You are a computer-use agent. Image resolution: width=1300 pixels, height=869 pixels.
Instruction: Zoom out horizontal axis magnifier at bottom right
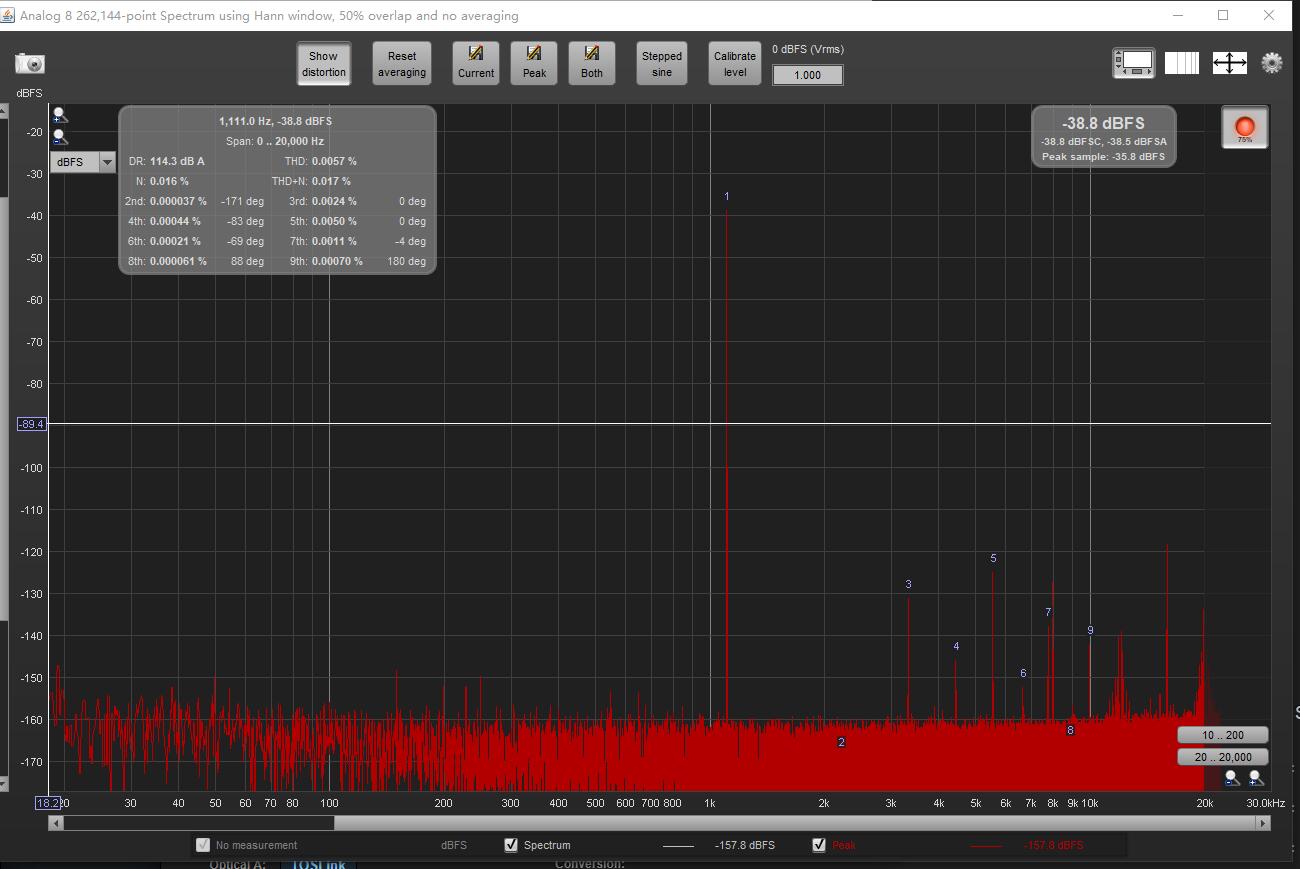click(x=1232, y=778)
